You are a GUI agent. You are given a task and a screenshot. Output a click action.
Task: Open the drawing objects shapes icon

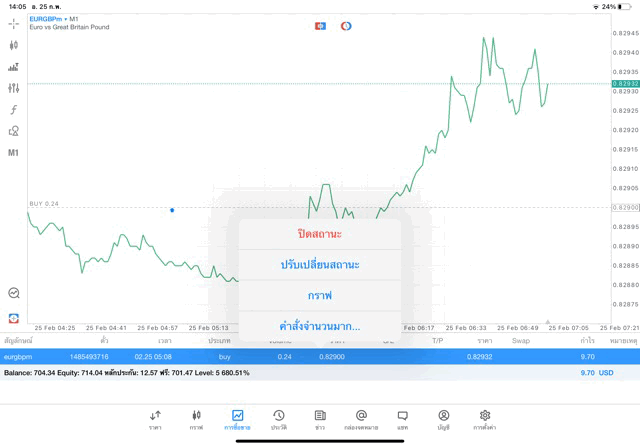coord(13,131)
